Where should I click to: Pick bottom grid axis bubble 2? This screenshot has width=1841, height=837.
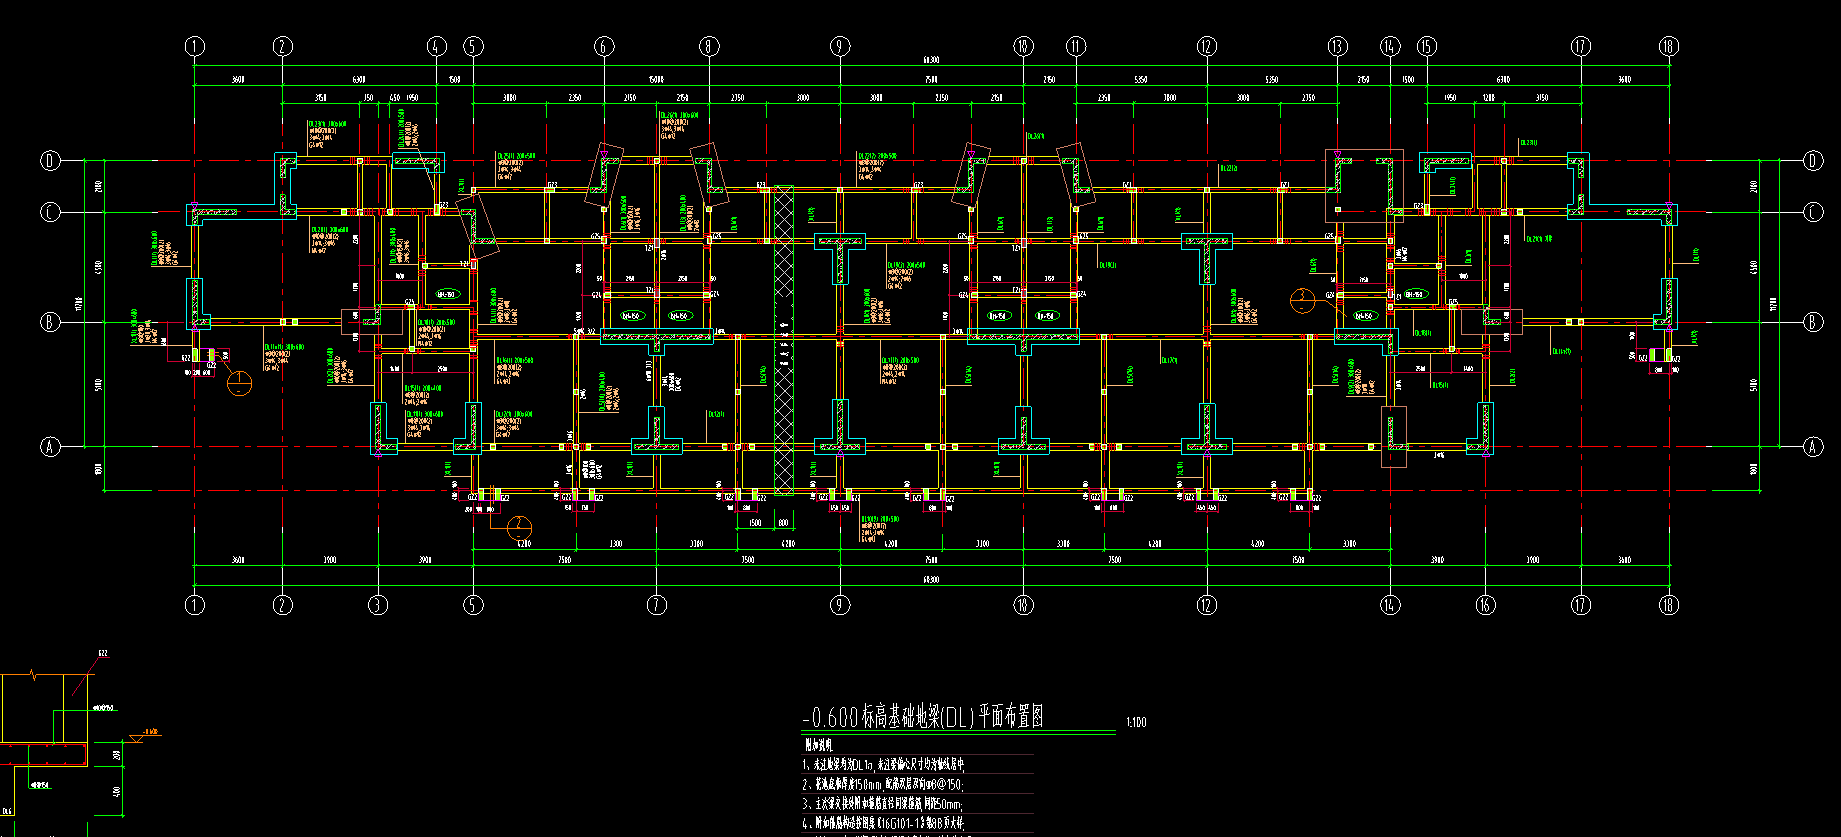click(x=282, y=604)
